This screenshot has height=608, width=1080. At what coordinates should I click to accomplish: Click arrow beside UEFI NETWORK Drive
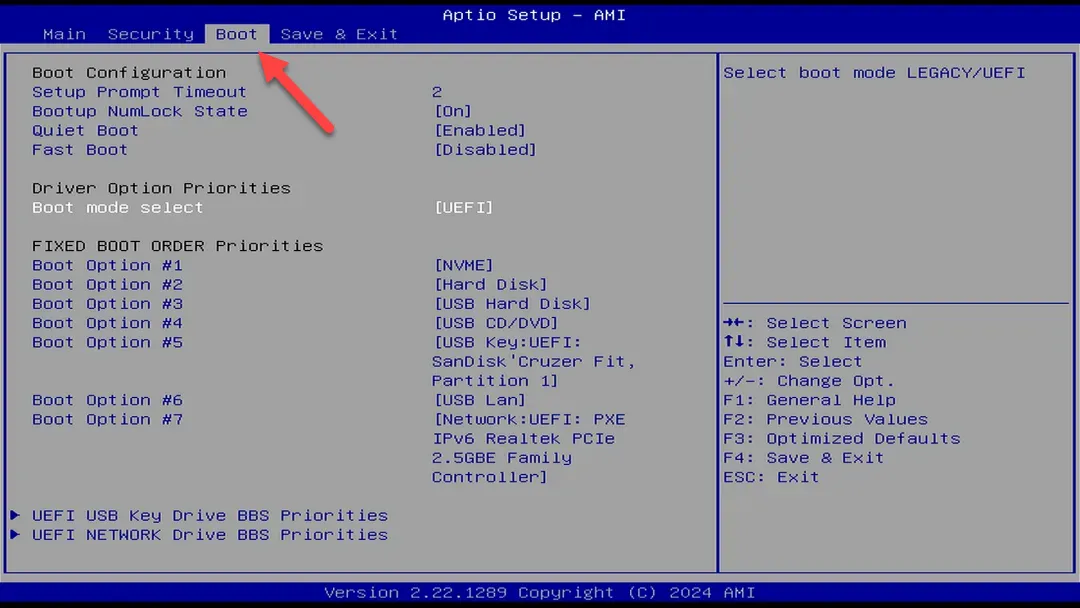click(x=15, y=534)
